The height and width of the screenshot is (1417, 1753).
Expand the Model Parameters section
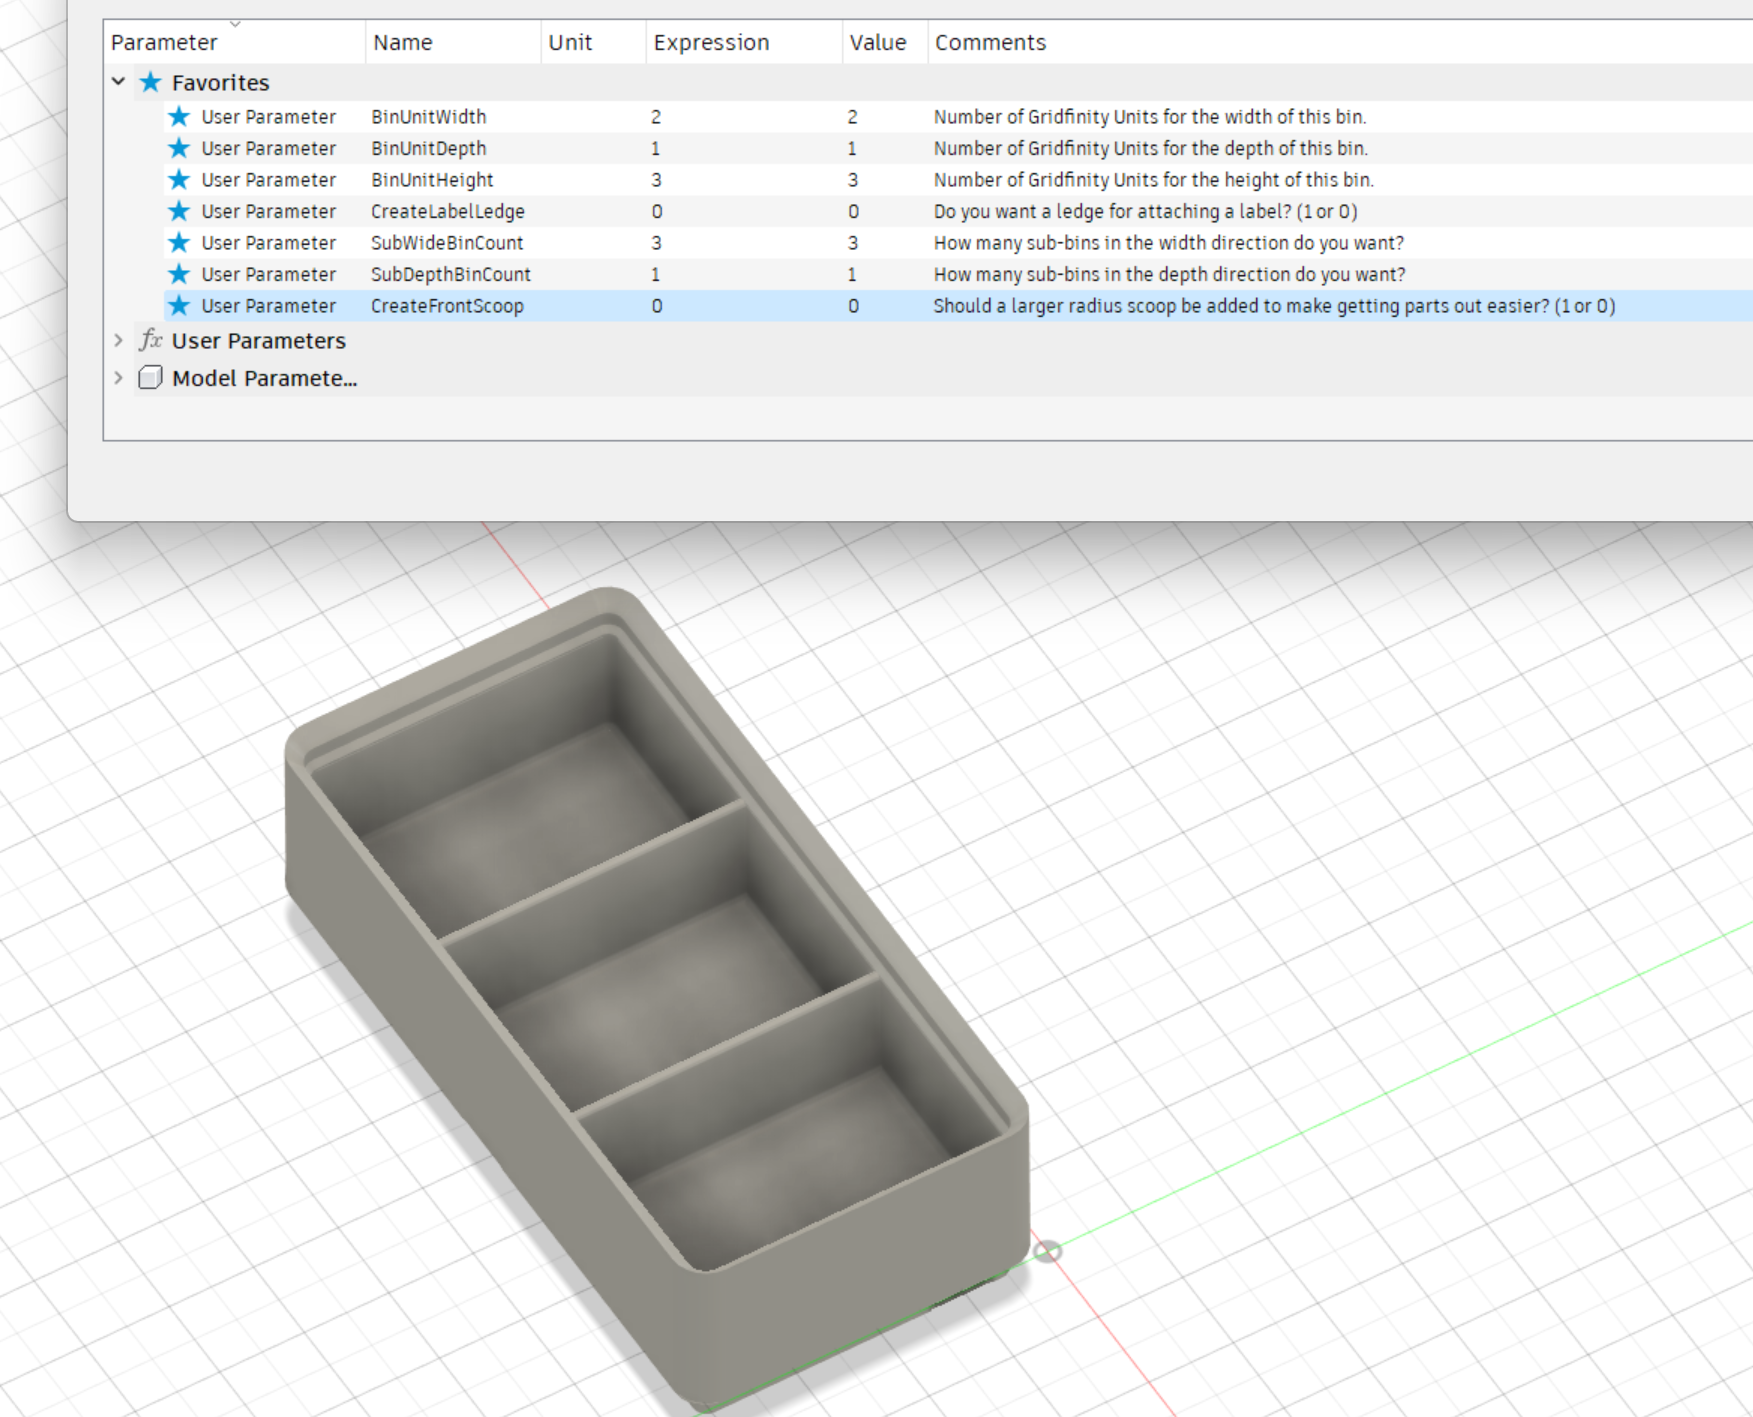(x=119, y=378)
